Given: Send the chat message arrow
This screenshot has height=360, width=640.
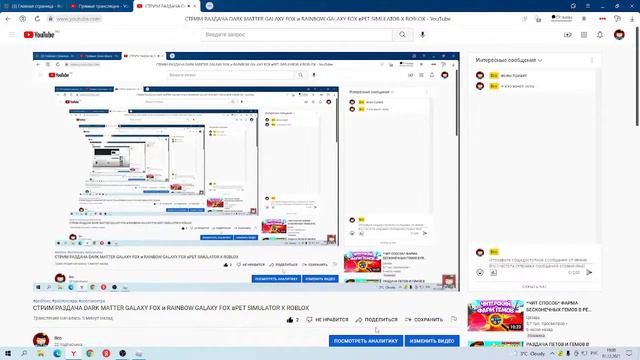Looking at the screenshot, I should (x=589, y=272).
